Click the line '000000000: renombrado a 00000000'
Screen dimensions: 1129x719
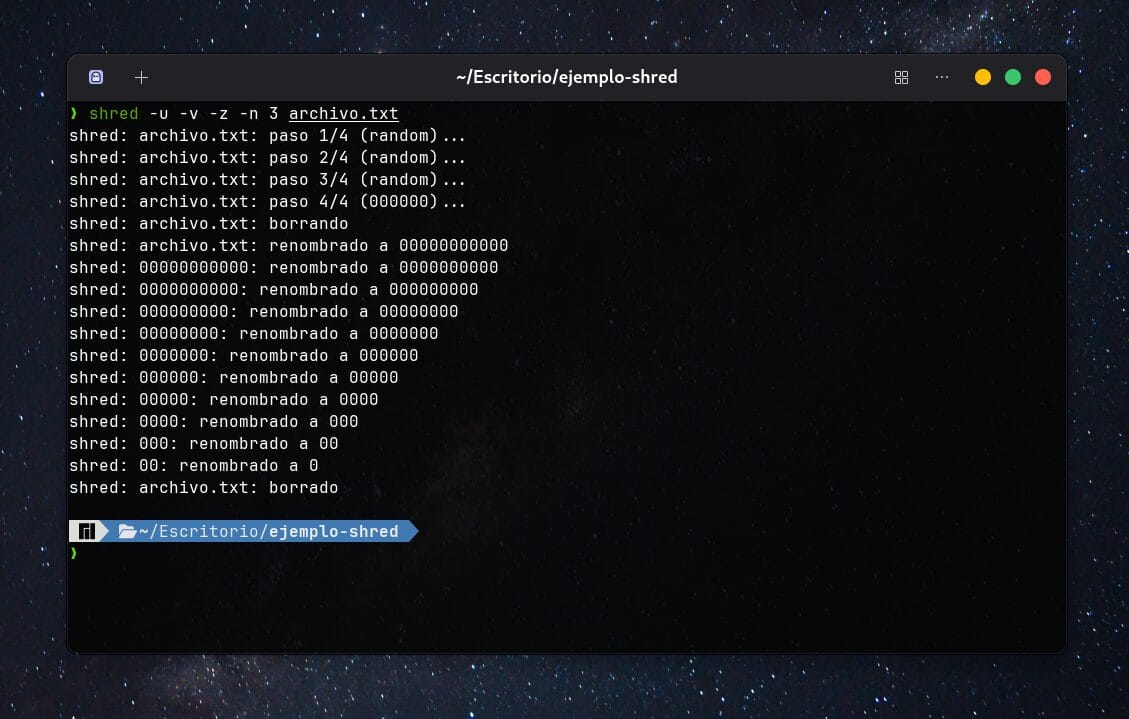(264, 311)
